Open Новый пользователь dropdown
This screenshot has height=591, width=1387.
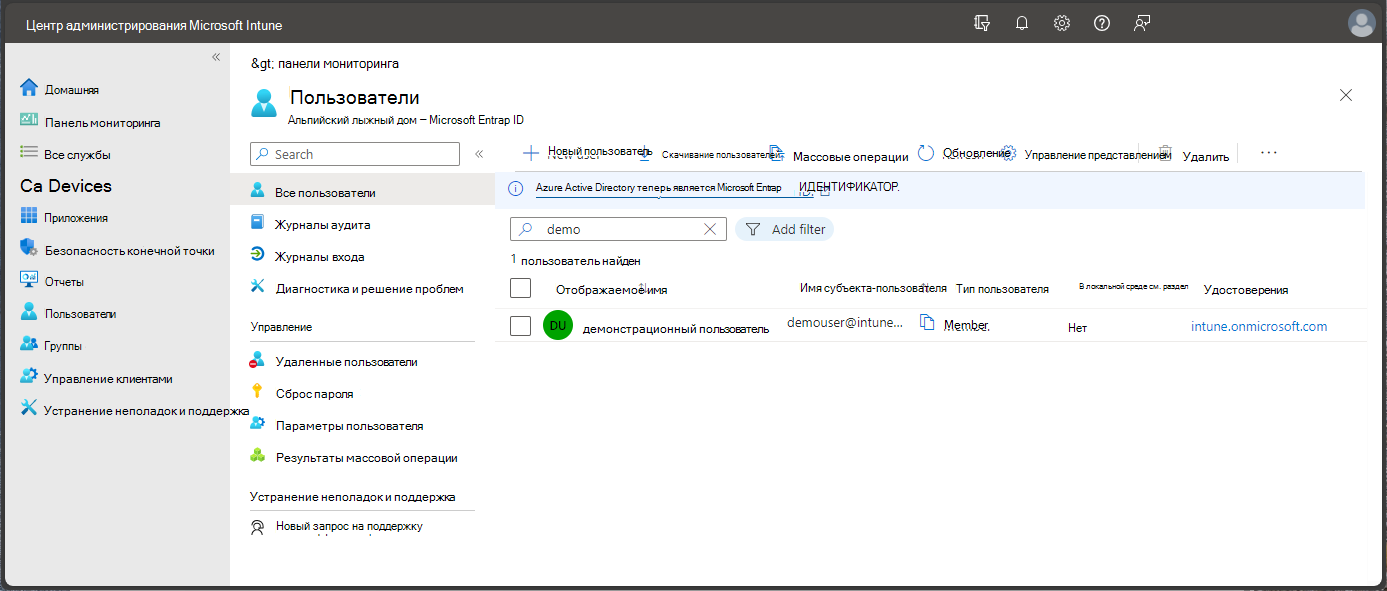pyautogui.click(x=588, y=152)
